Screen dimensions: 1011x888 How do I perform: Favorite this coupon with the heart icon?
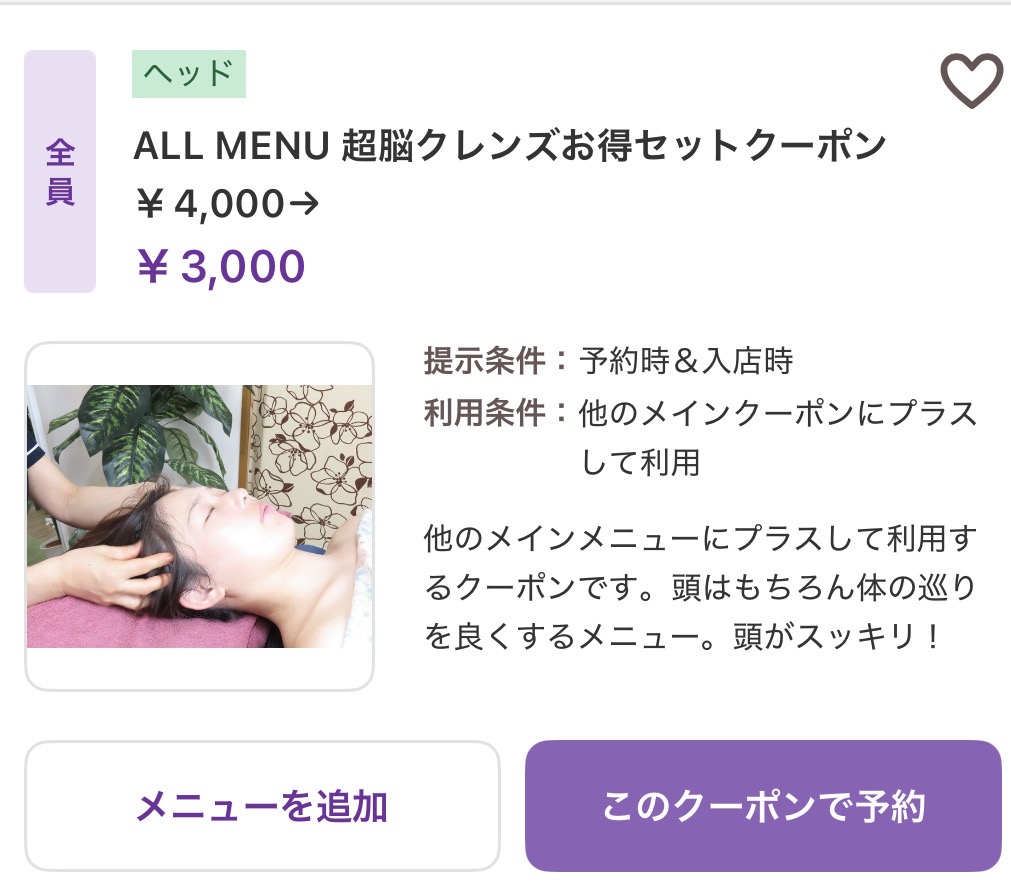pyautogui.click(x=970, y=80)
